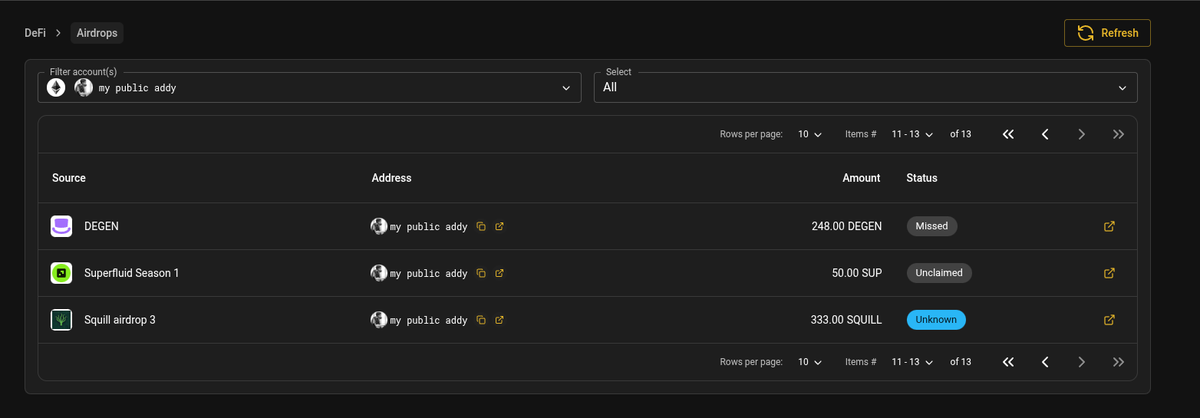Click the 50.00 SUP amount
This screenshot has height=418, width=1200.
tap(856, 273)
